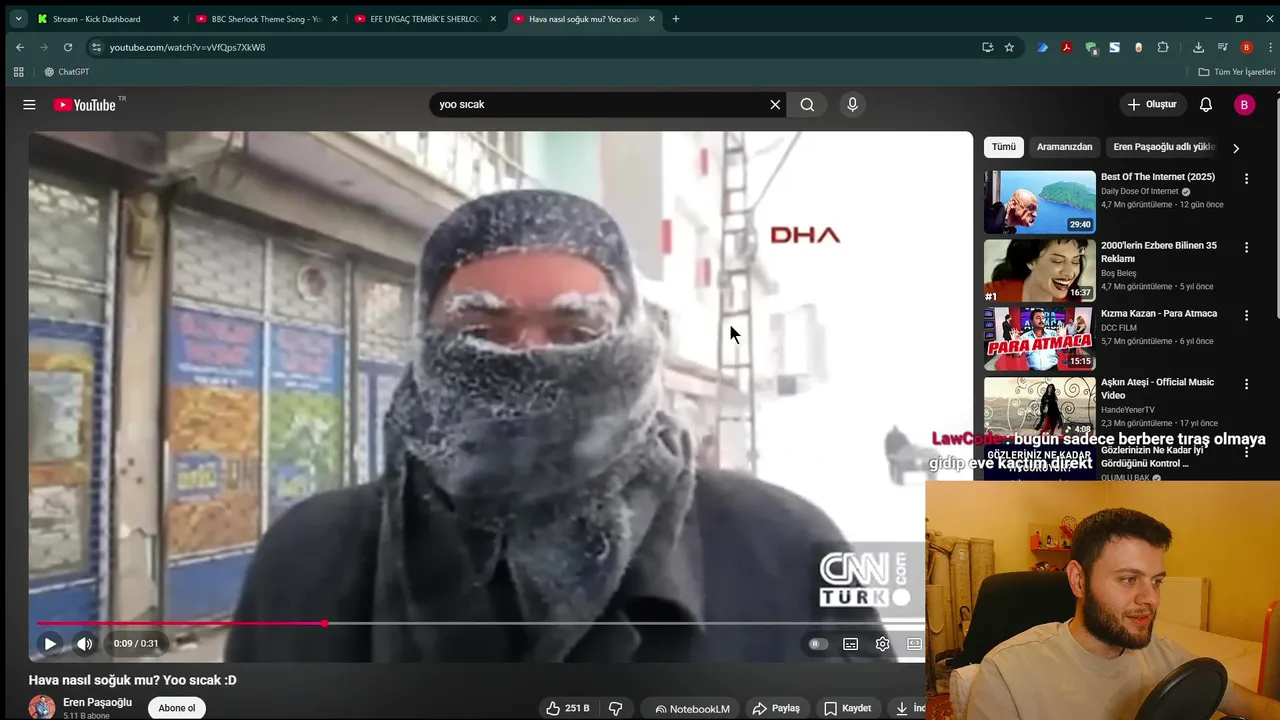Open the ChatGPT bookmark
The width and height of the screenshot is (1280, 720).
click(67, 72)
